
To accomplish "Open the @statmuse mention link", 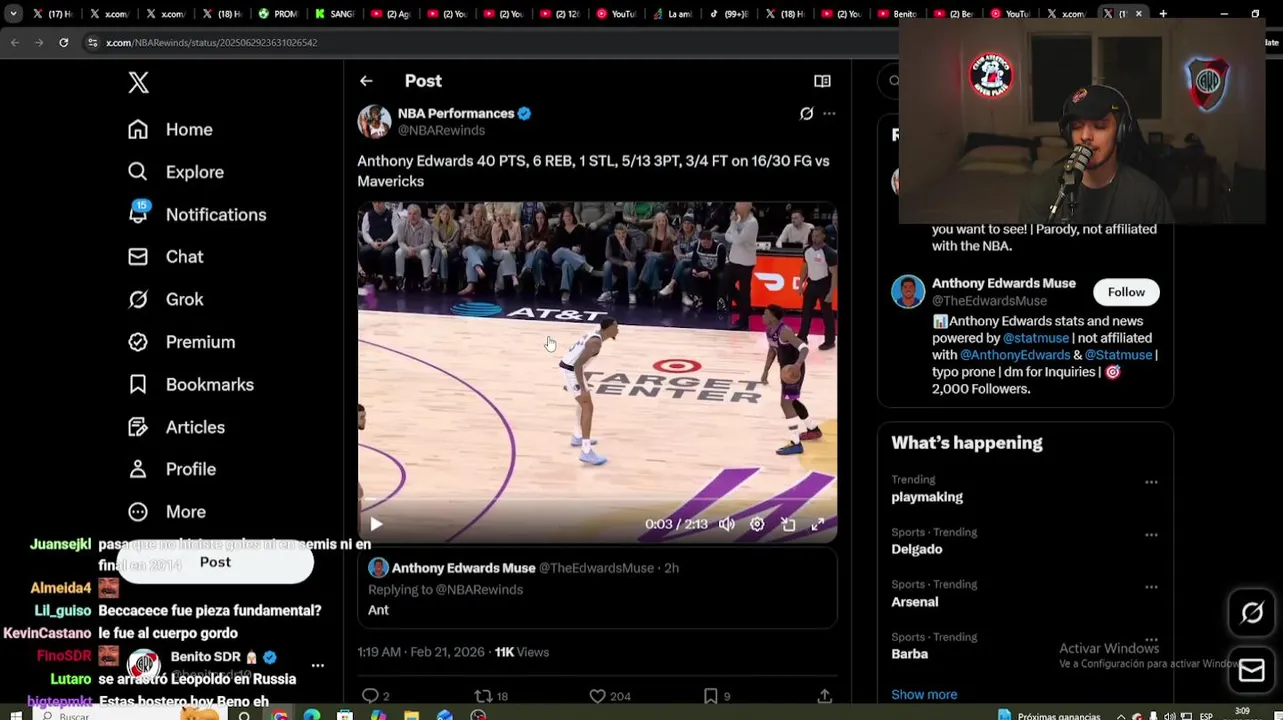I will tap(1036, 338).
